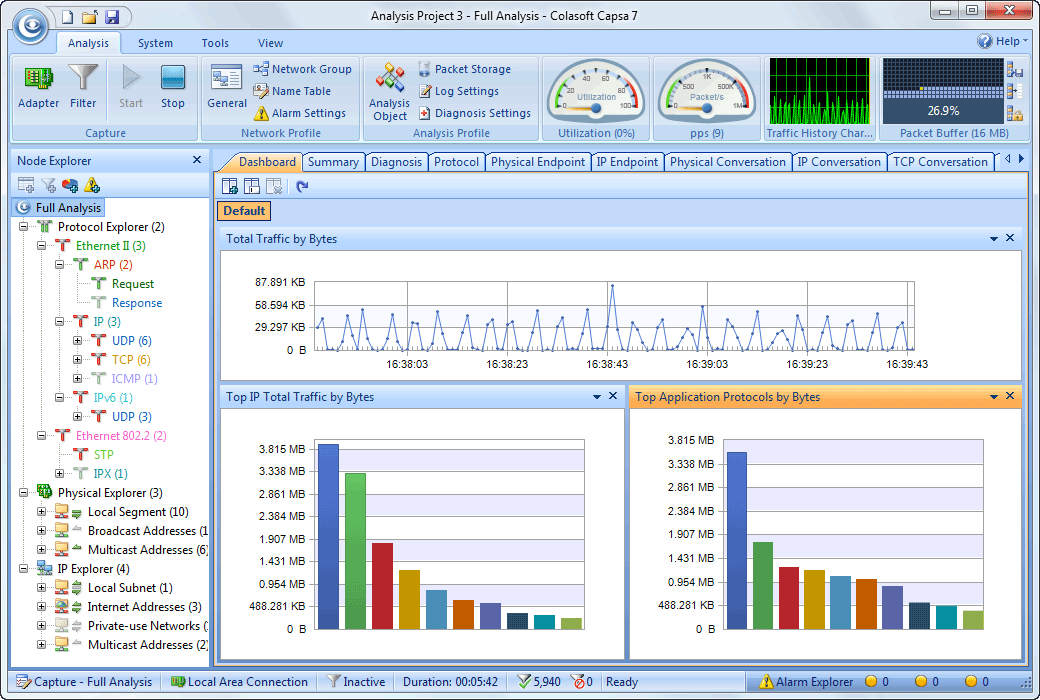Viewport: 1040px width, 700px height.
Task: Click the alarm icon in Node Explorer toolbar
Action: coord(92,186)
